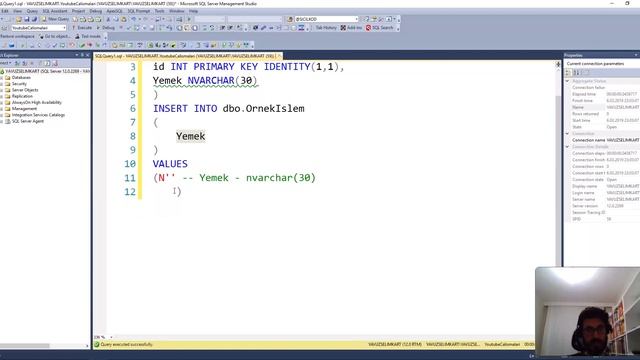Click the Categorized icon in Properties
640x360 pixels.
click(568, 73)
